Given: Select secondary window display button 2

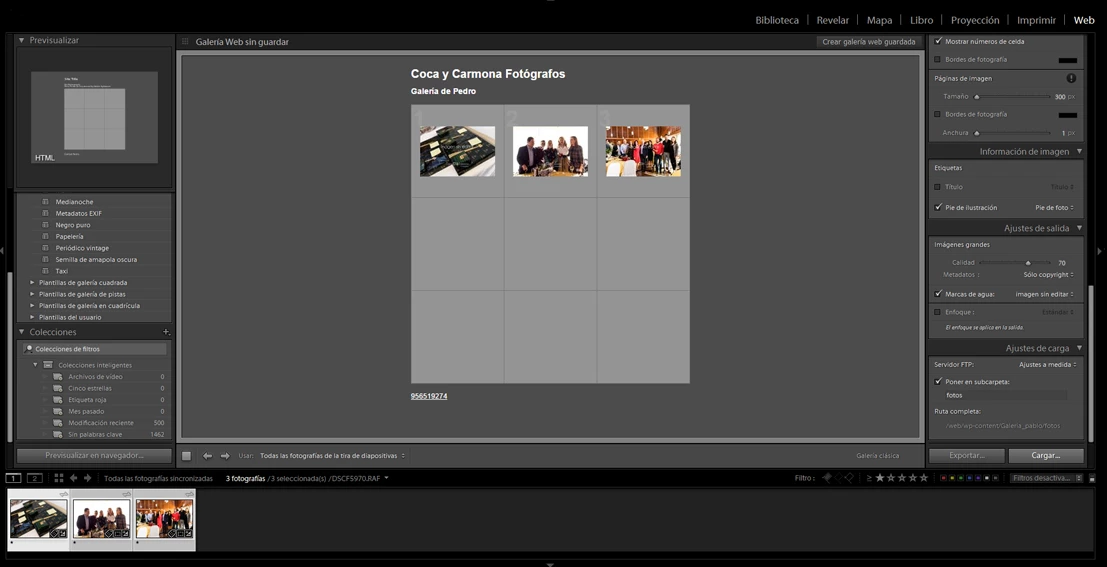Looking at the screenshot, I should (35, 478).
